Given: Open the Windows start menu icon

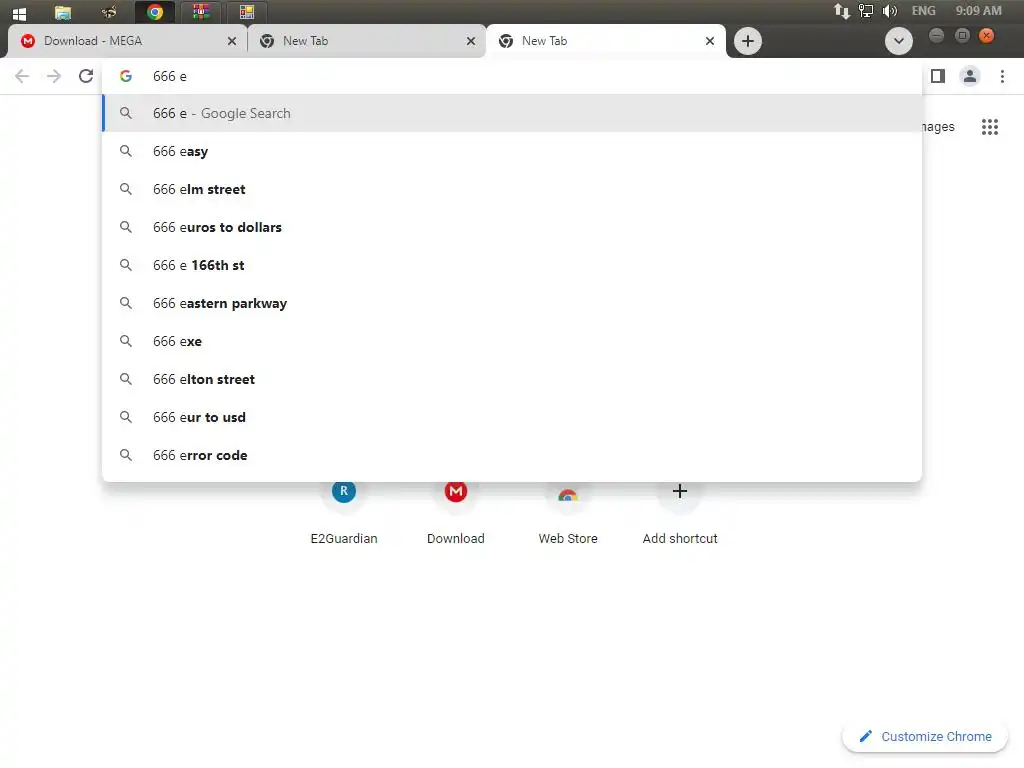Looking at the screenshot, I should (x=19, y=12).
